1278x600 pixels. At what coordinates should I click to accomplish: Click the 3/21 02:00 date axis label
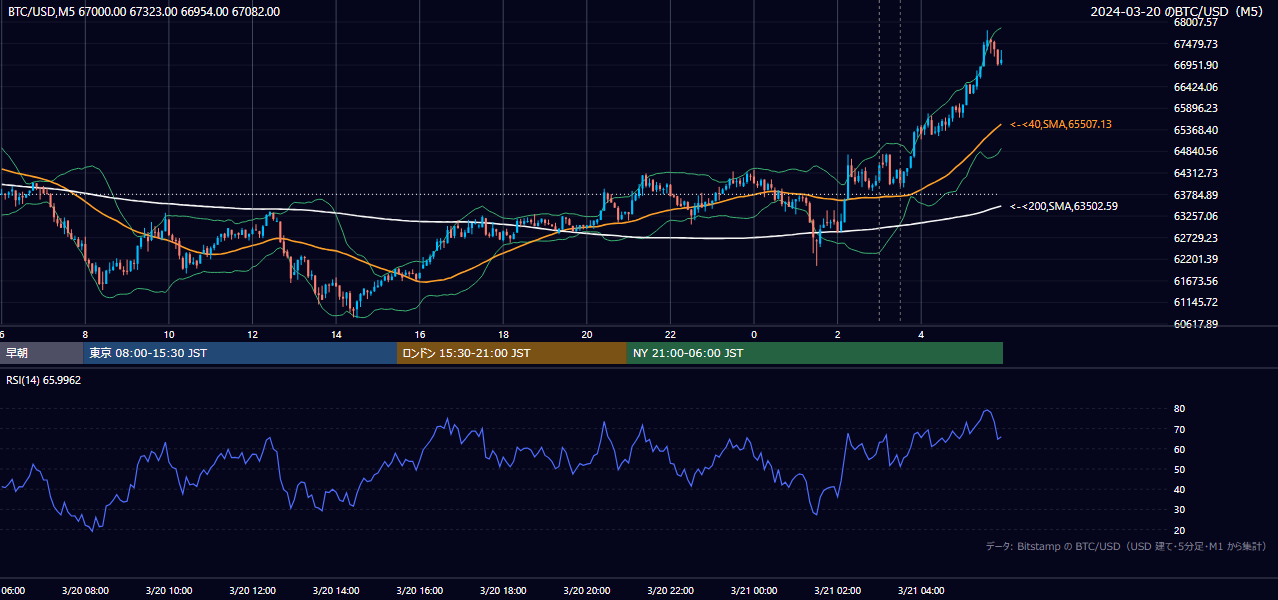tap(838, 591)
